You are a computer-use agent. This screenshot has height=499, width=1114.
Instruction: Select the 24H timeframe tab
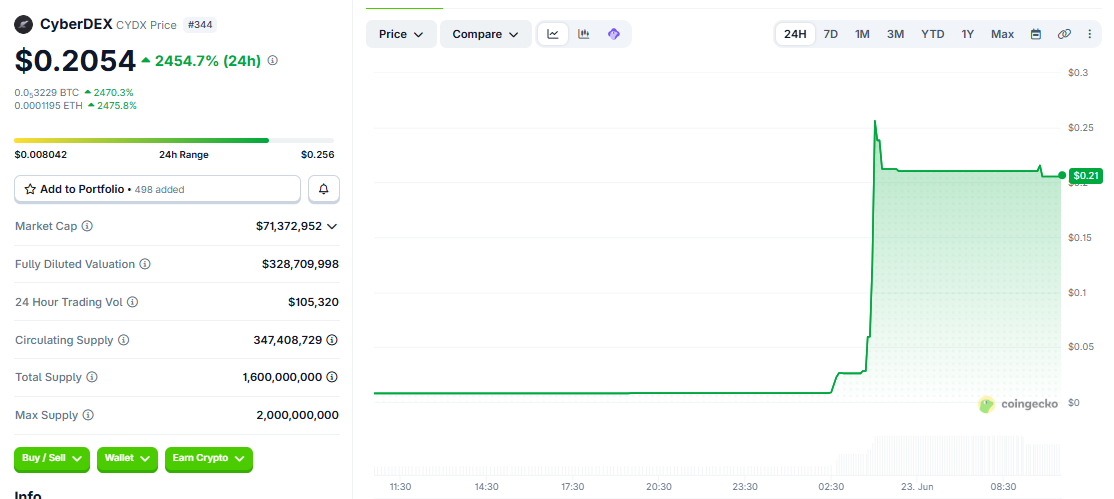(795, 34)
